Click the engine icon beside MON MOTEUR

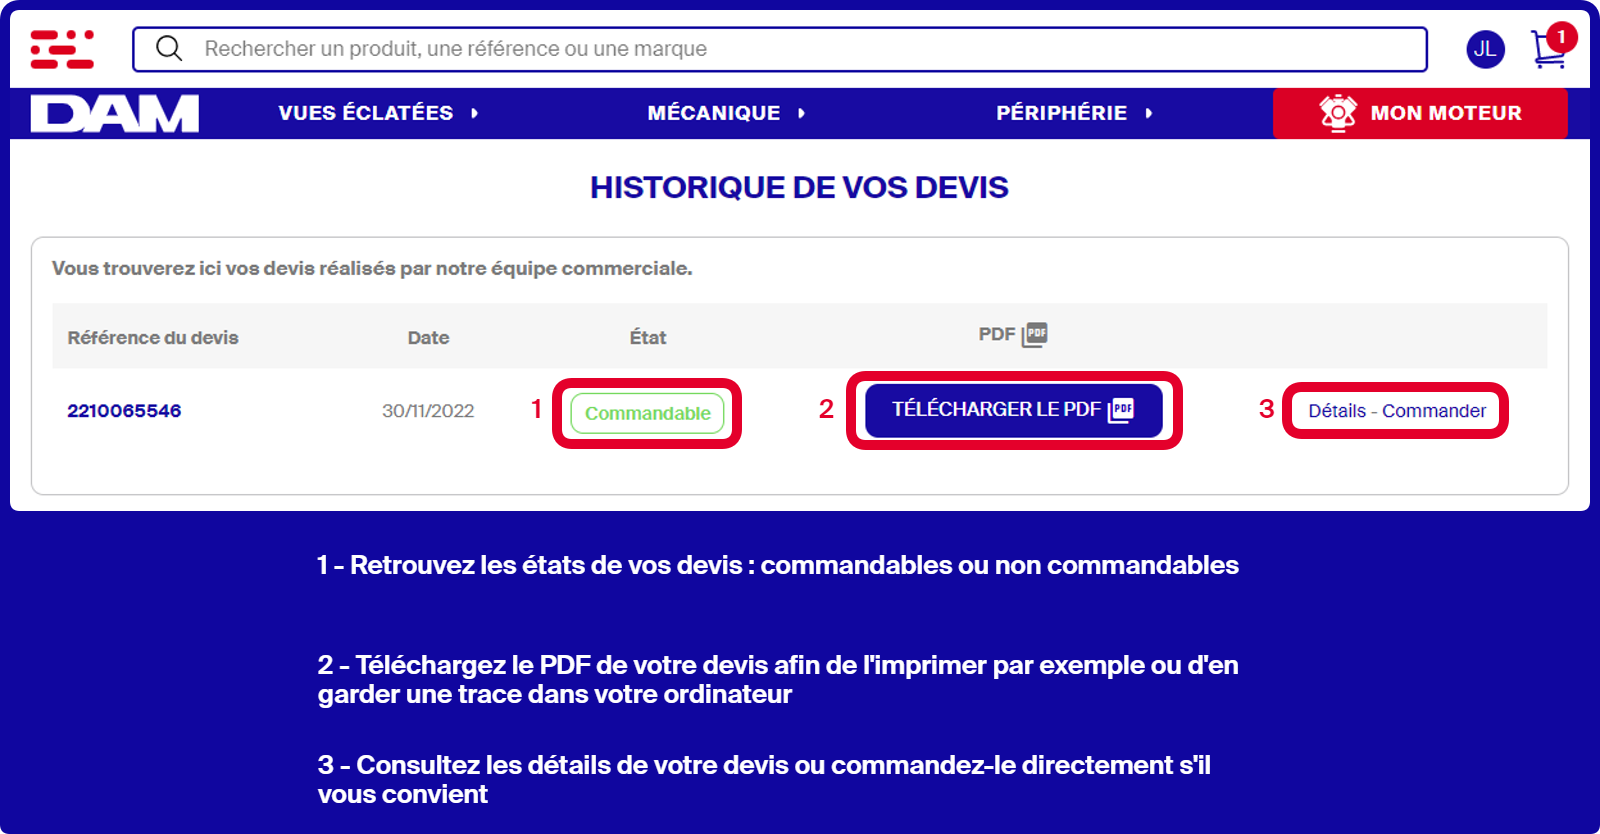(x=1337, y=113)
